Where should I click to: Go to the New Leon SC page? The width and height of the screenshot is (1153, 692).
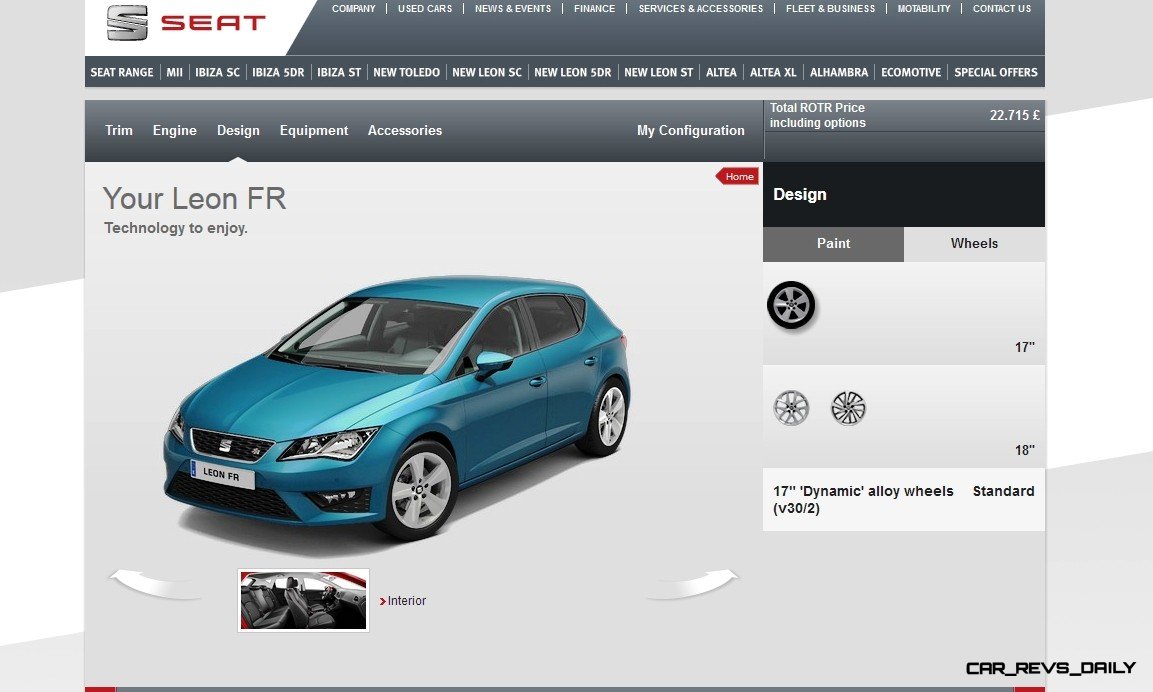click(x=487, y=72)
